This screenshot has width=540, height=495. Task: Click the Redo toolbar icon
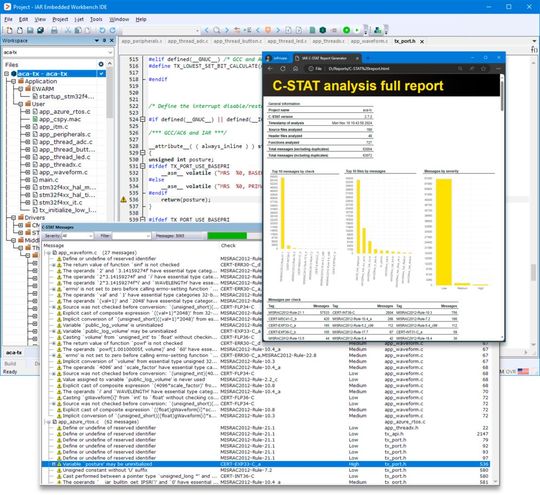[x=113, y=30]
